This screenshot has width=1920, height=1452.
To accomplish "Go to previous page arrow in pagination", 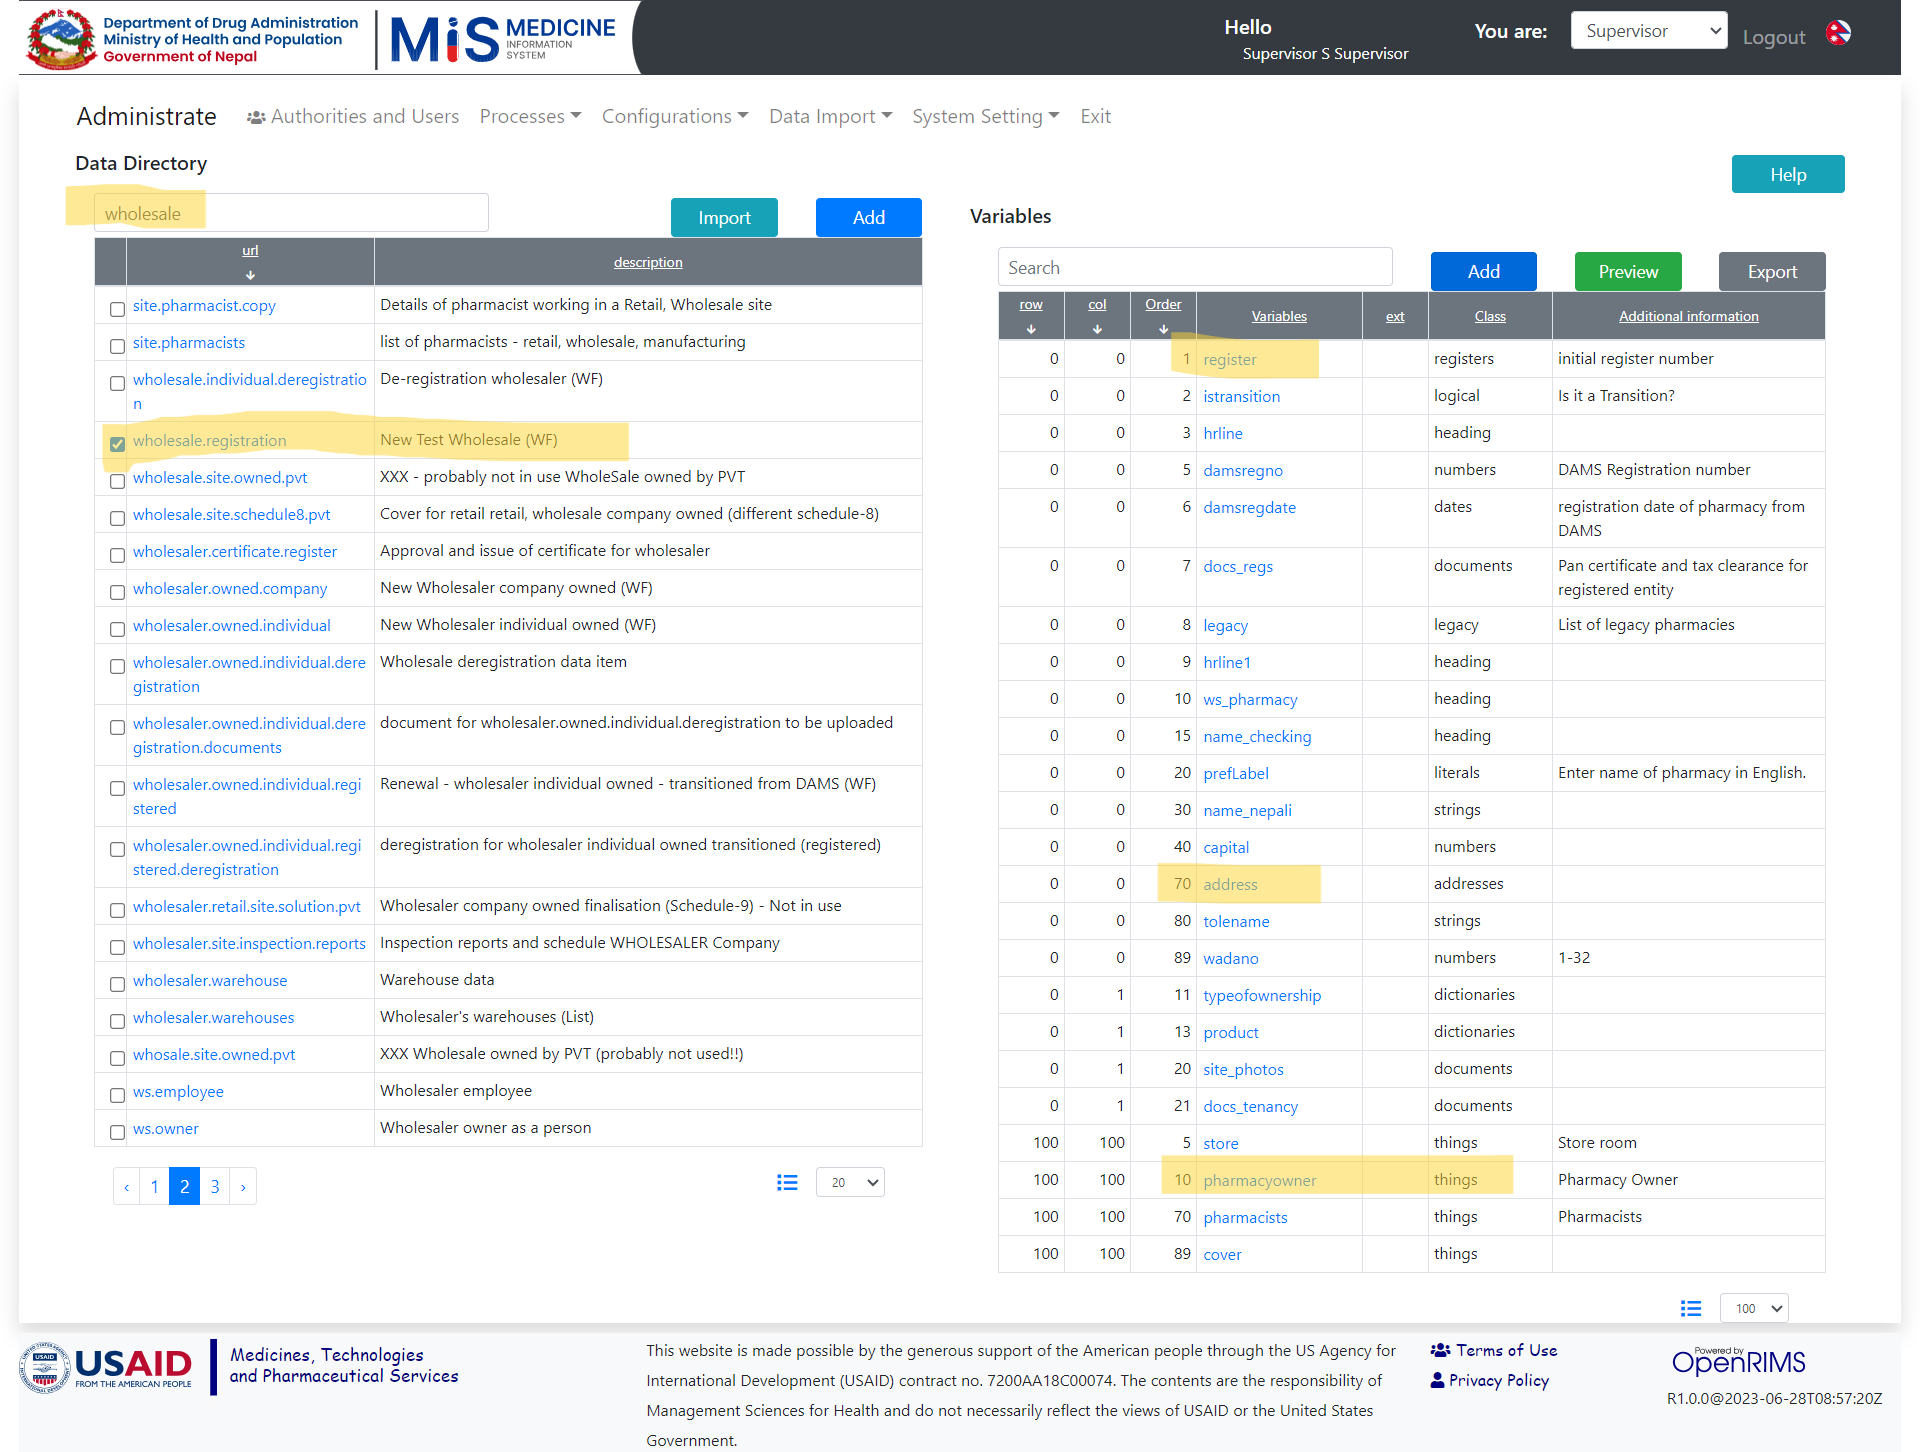I will (x=127, y=1187).
